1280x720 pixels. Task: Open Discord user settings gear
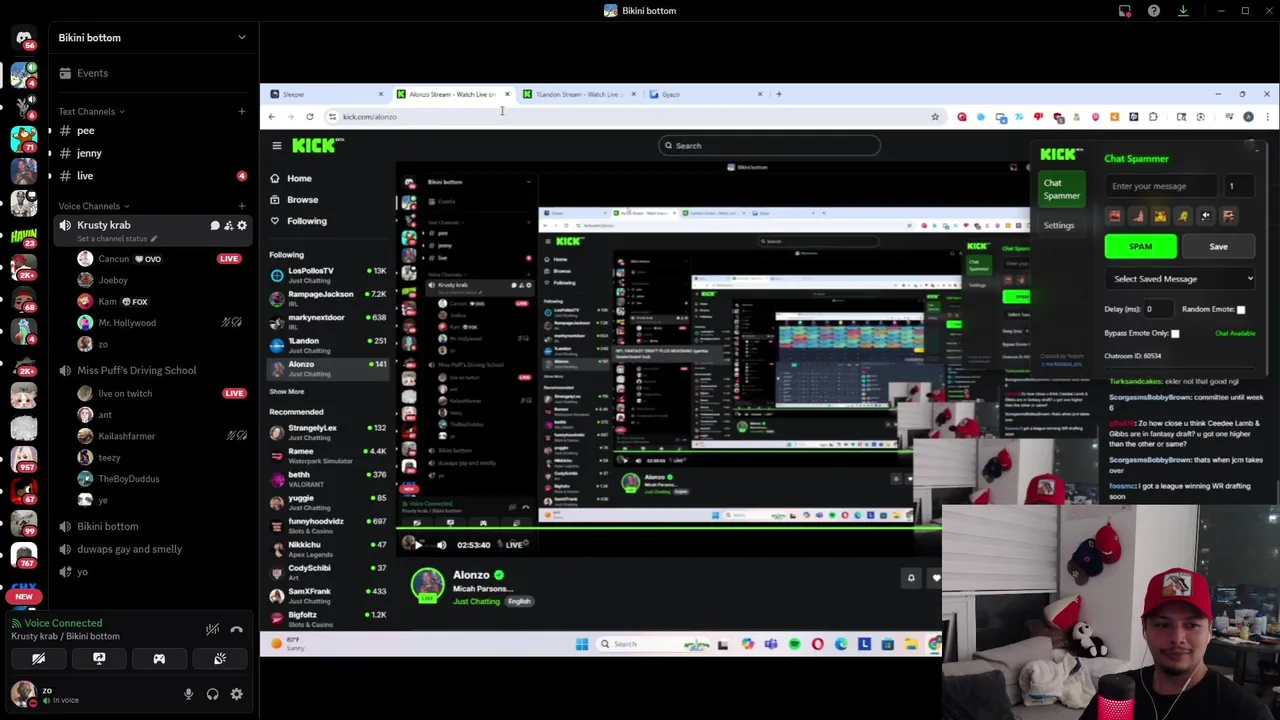coord(237,694)
